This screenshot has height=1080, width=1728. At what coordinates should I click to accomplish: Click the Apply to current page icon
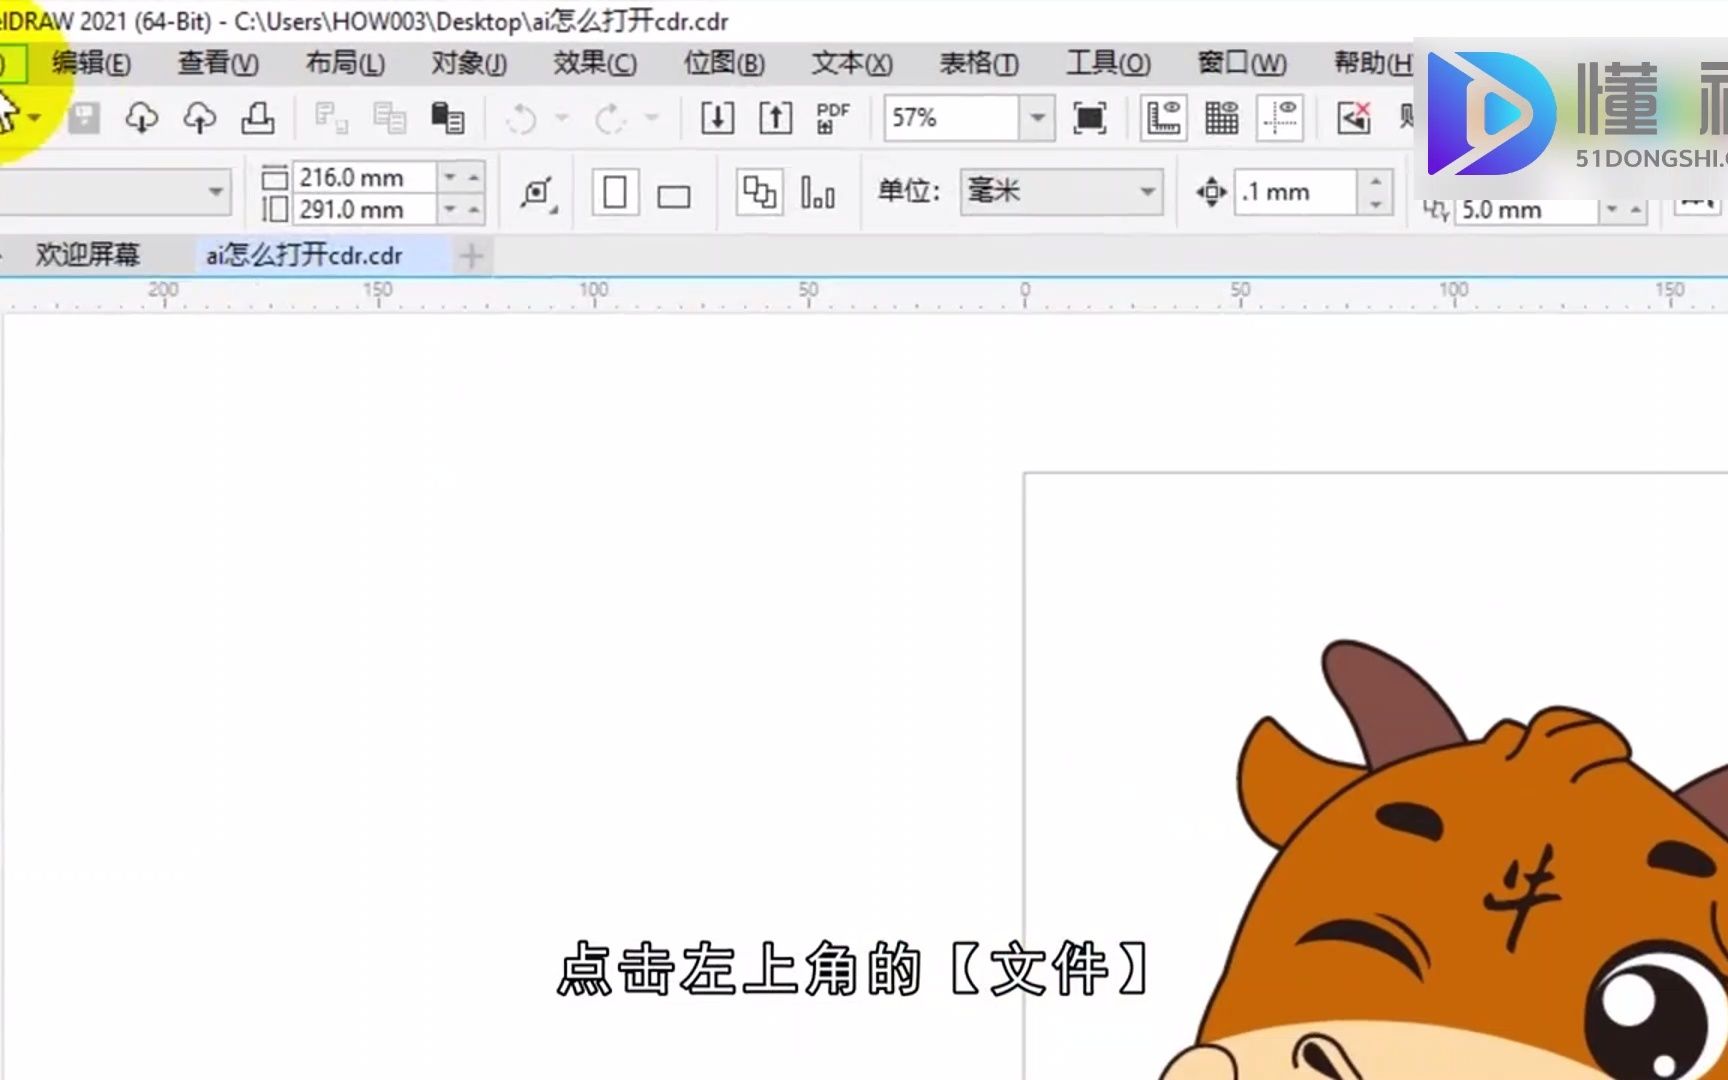(x=817, y=192)
